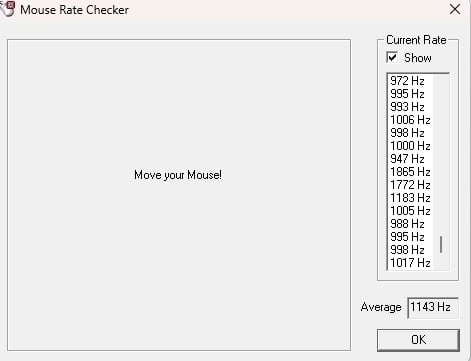Select the 1772 Hz list entry
Viewport: 471px width, 361px height.
tap(410, 185)
